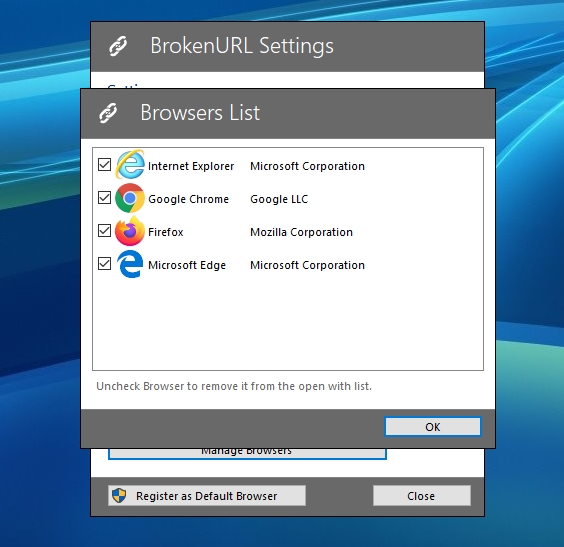Click the Mozilla Corporation publisher text
Image resolution: width=564 pixels, height=547 pixels.
tap(301, 232)
